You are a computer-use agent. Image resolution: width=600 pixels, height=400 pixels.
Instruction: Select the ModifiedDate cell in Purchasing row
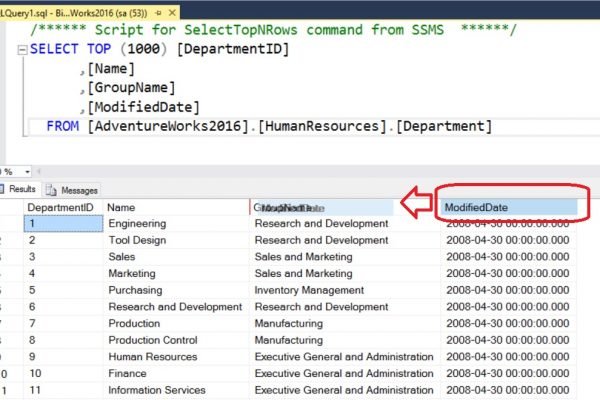coord(509,290)
